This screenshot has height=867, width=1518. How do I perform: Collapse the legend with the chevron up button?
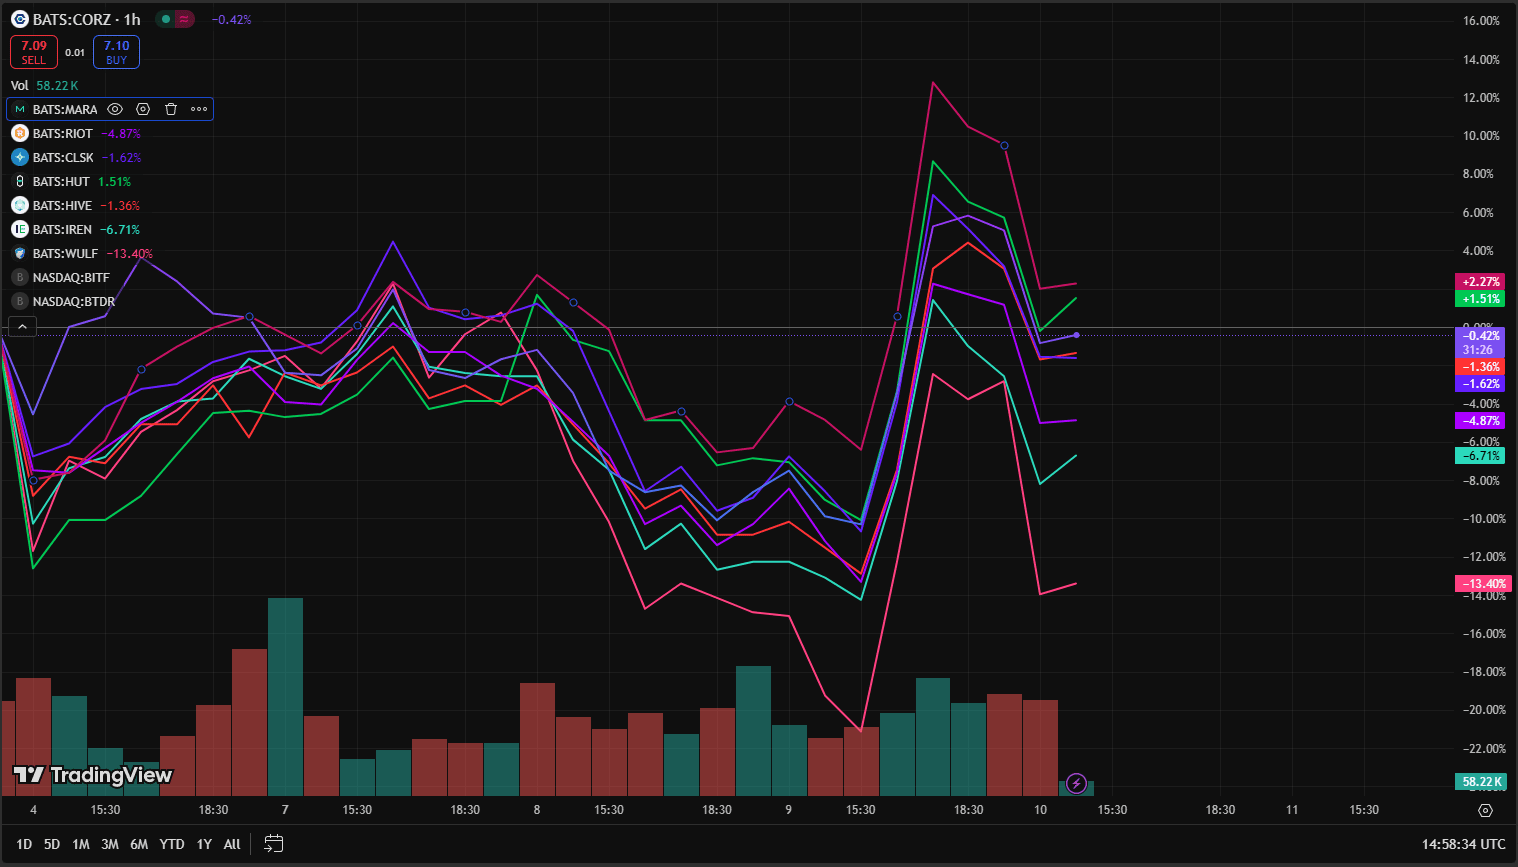click(x=22, y=326)
